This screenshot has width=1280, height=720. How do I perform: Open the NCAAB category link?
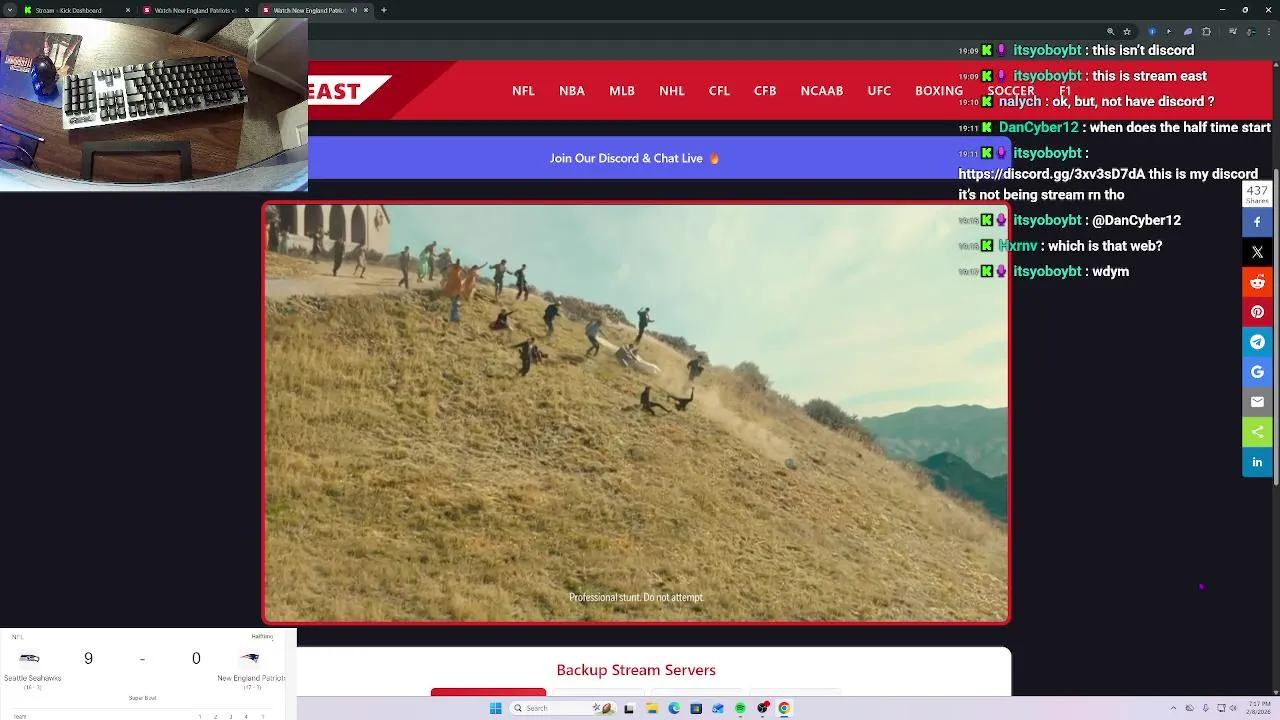(x=822, y=90)
